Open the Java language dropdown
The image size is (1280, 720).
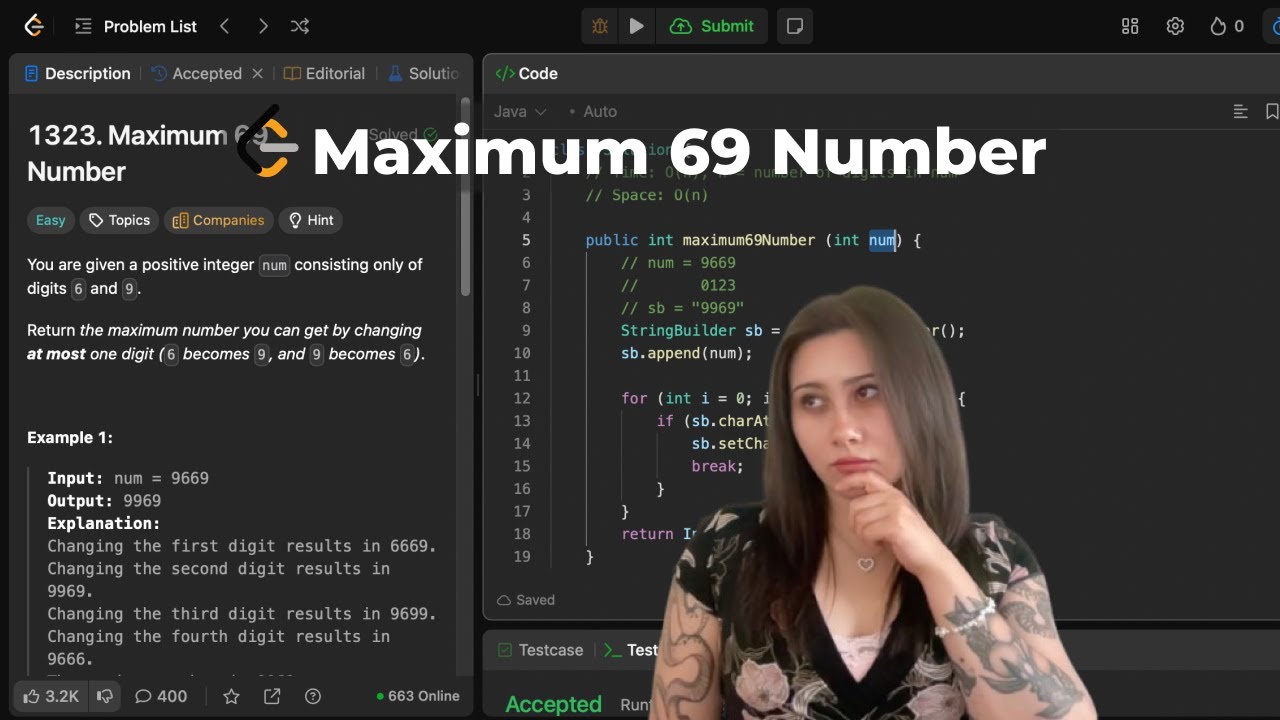point(520,111)
